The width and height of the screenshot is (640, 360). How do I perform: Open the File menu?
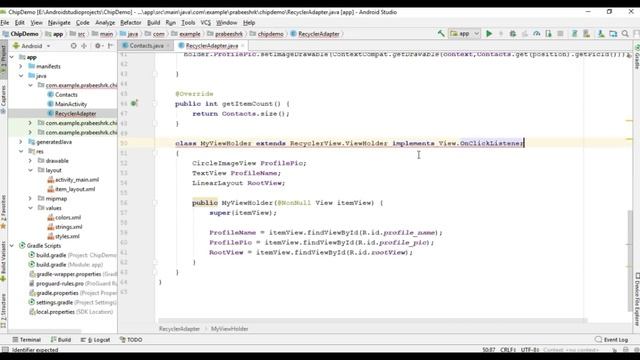[5, 23]
